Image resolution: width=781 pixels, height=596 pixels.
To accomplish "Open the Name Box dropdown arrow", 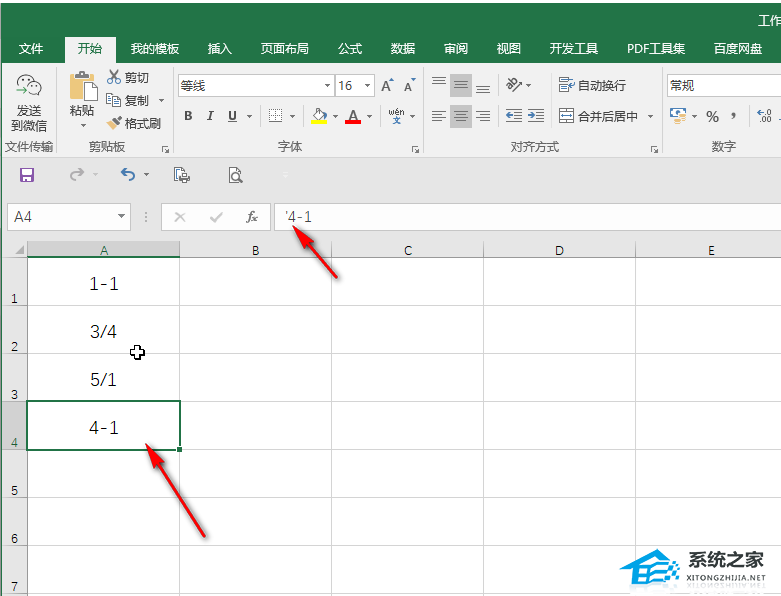I will click(121, 217).
